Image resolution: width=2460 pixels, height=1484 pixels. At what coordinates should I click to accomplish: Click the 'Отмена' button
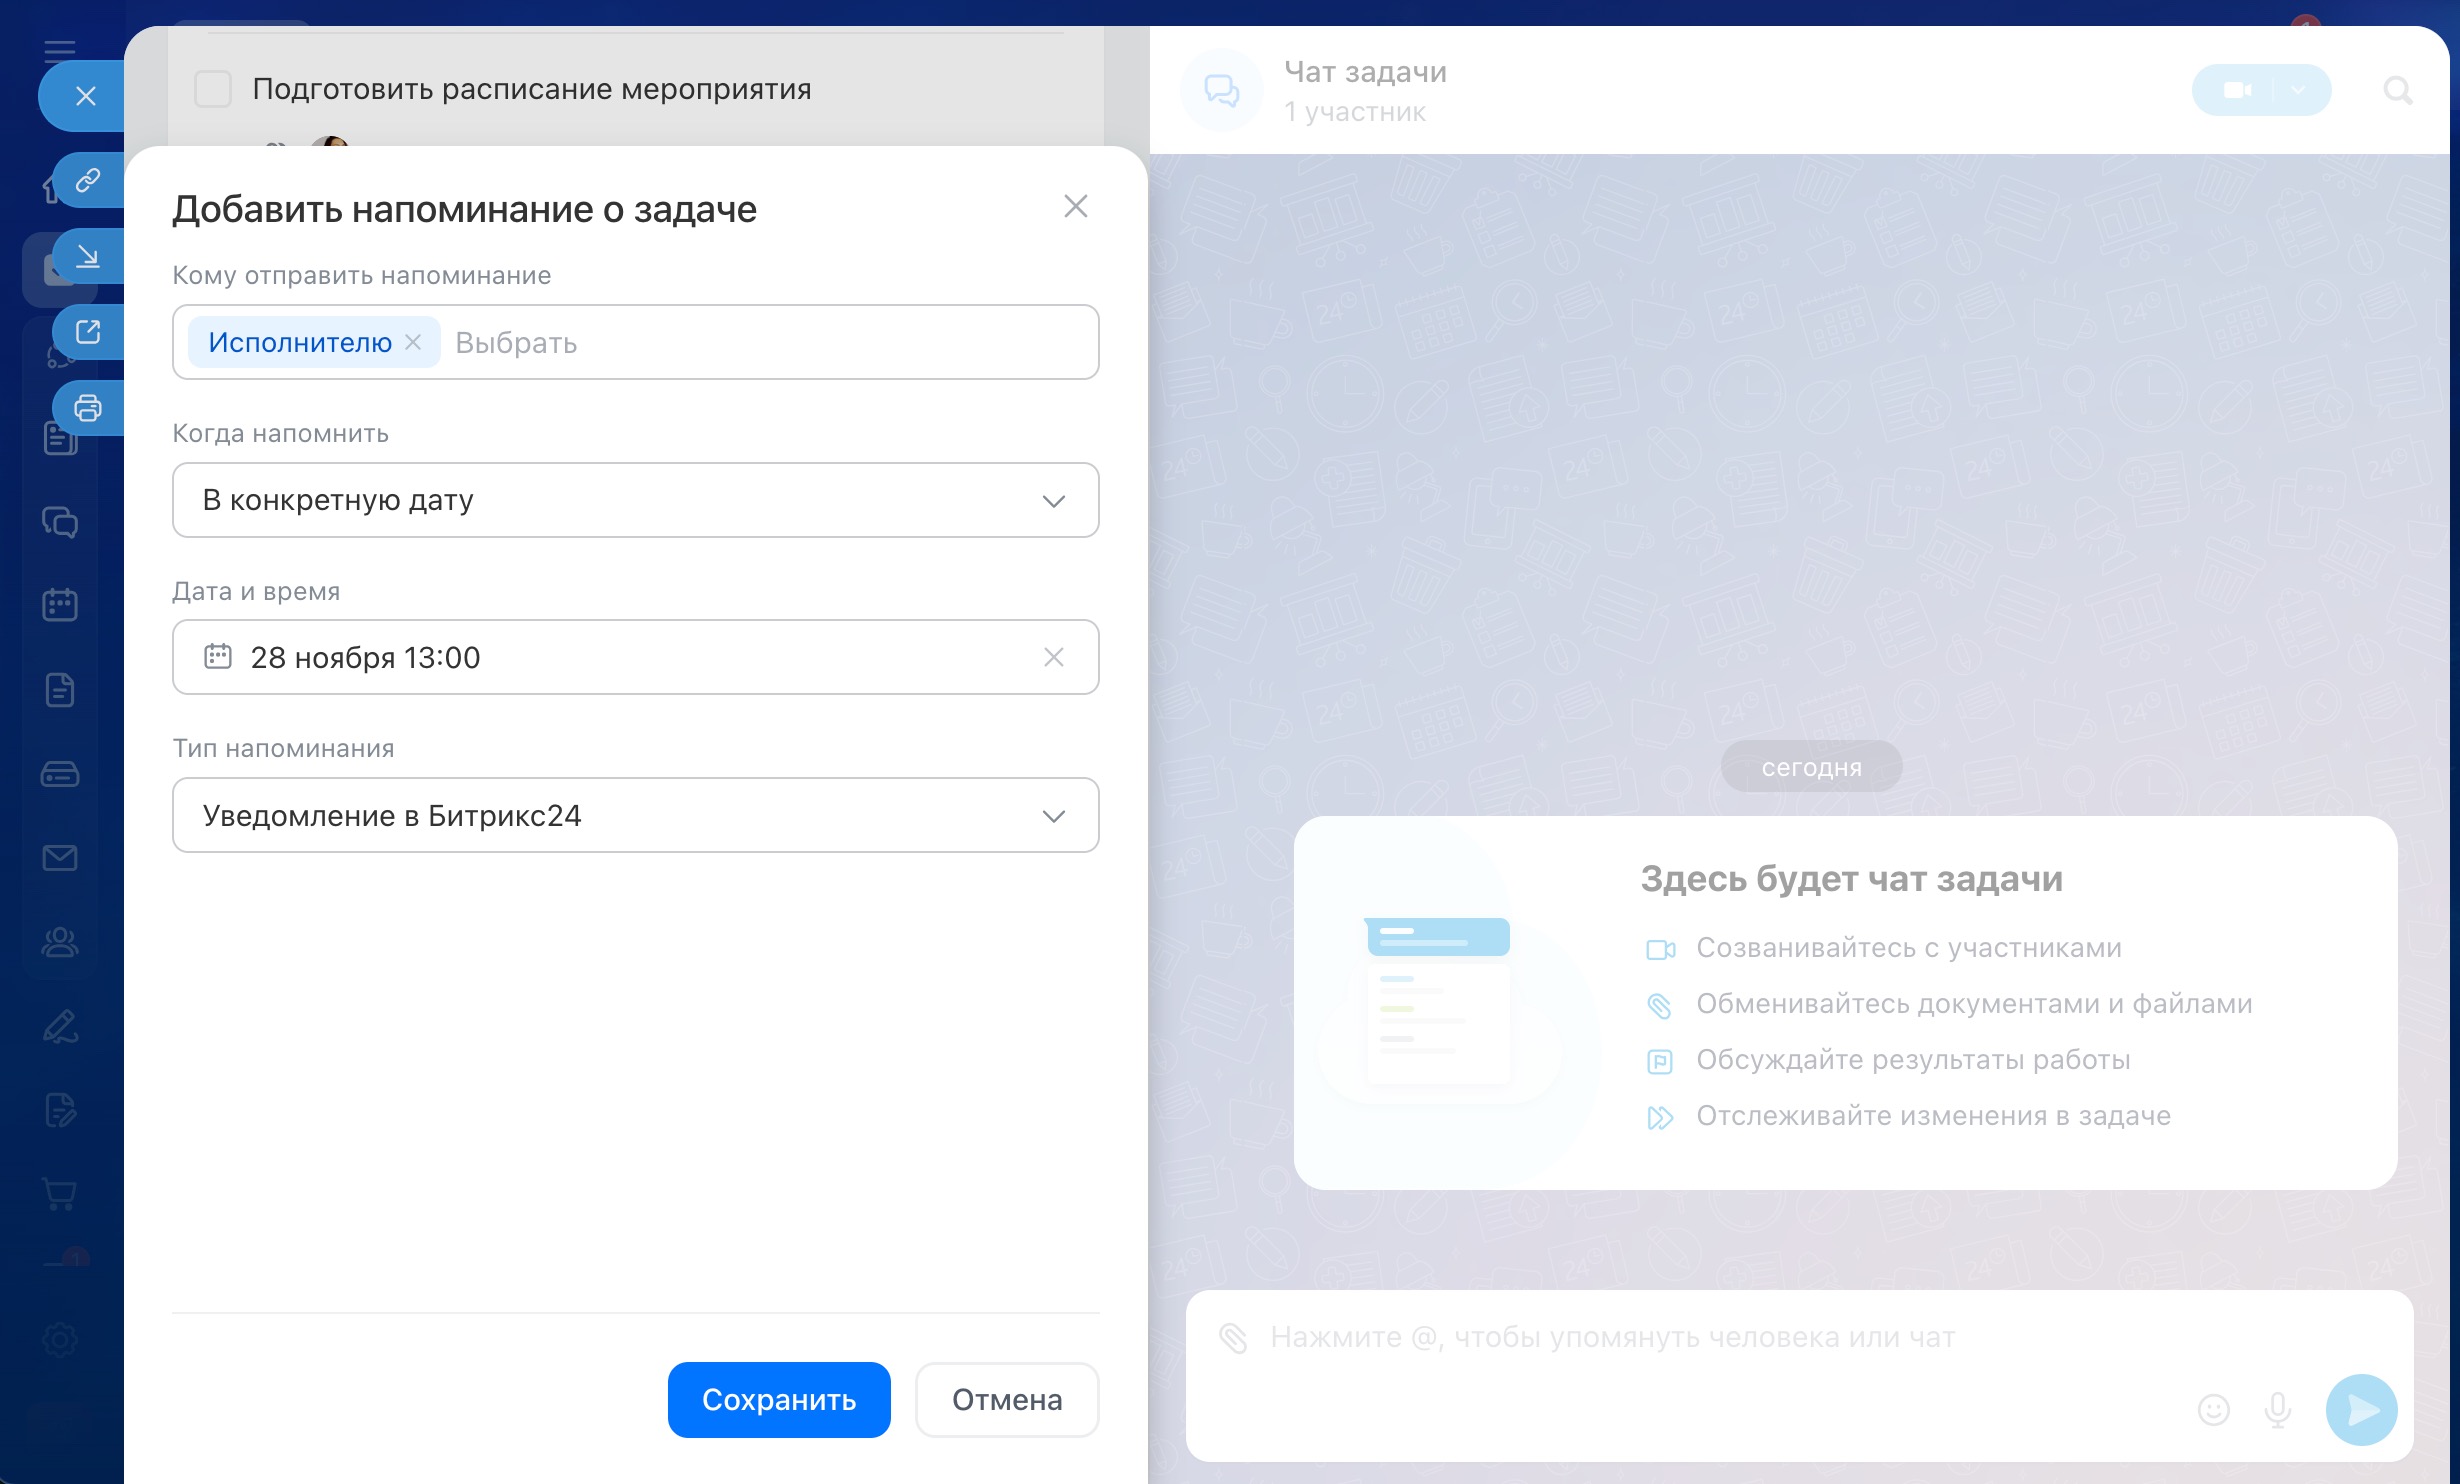click(x=1006, y=1399)
